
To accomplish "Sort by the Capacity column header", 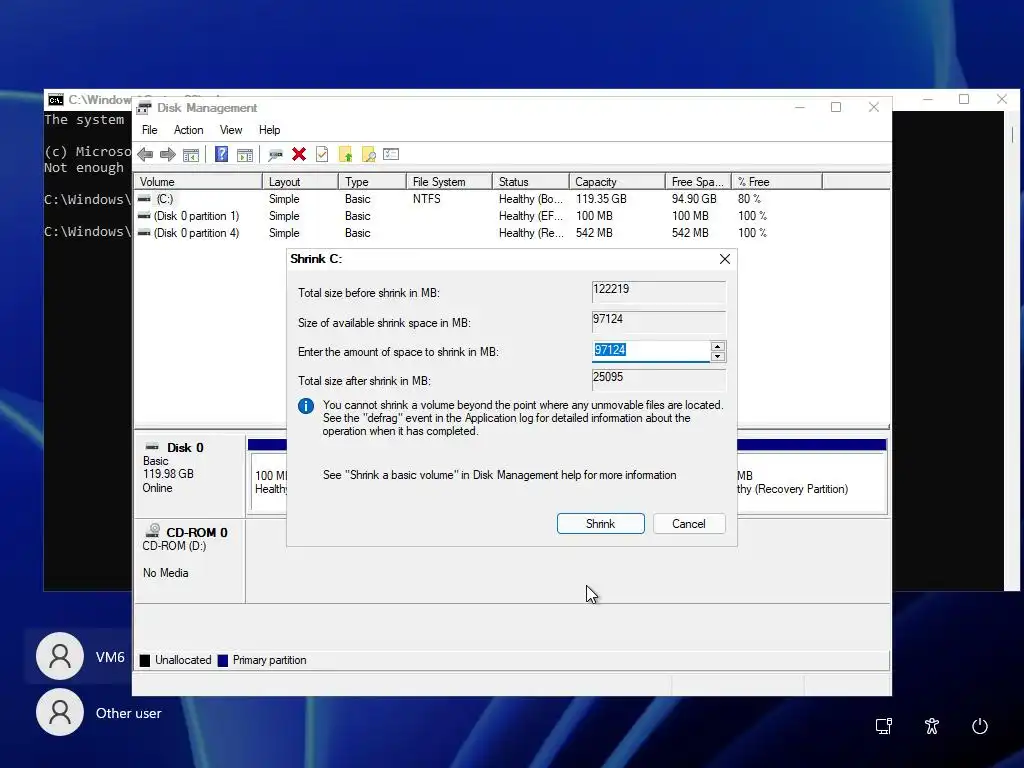I will click(x=617, y=182).
